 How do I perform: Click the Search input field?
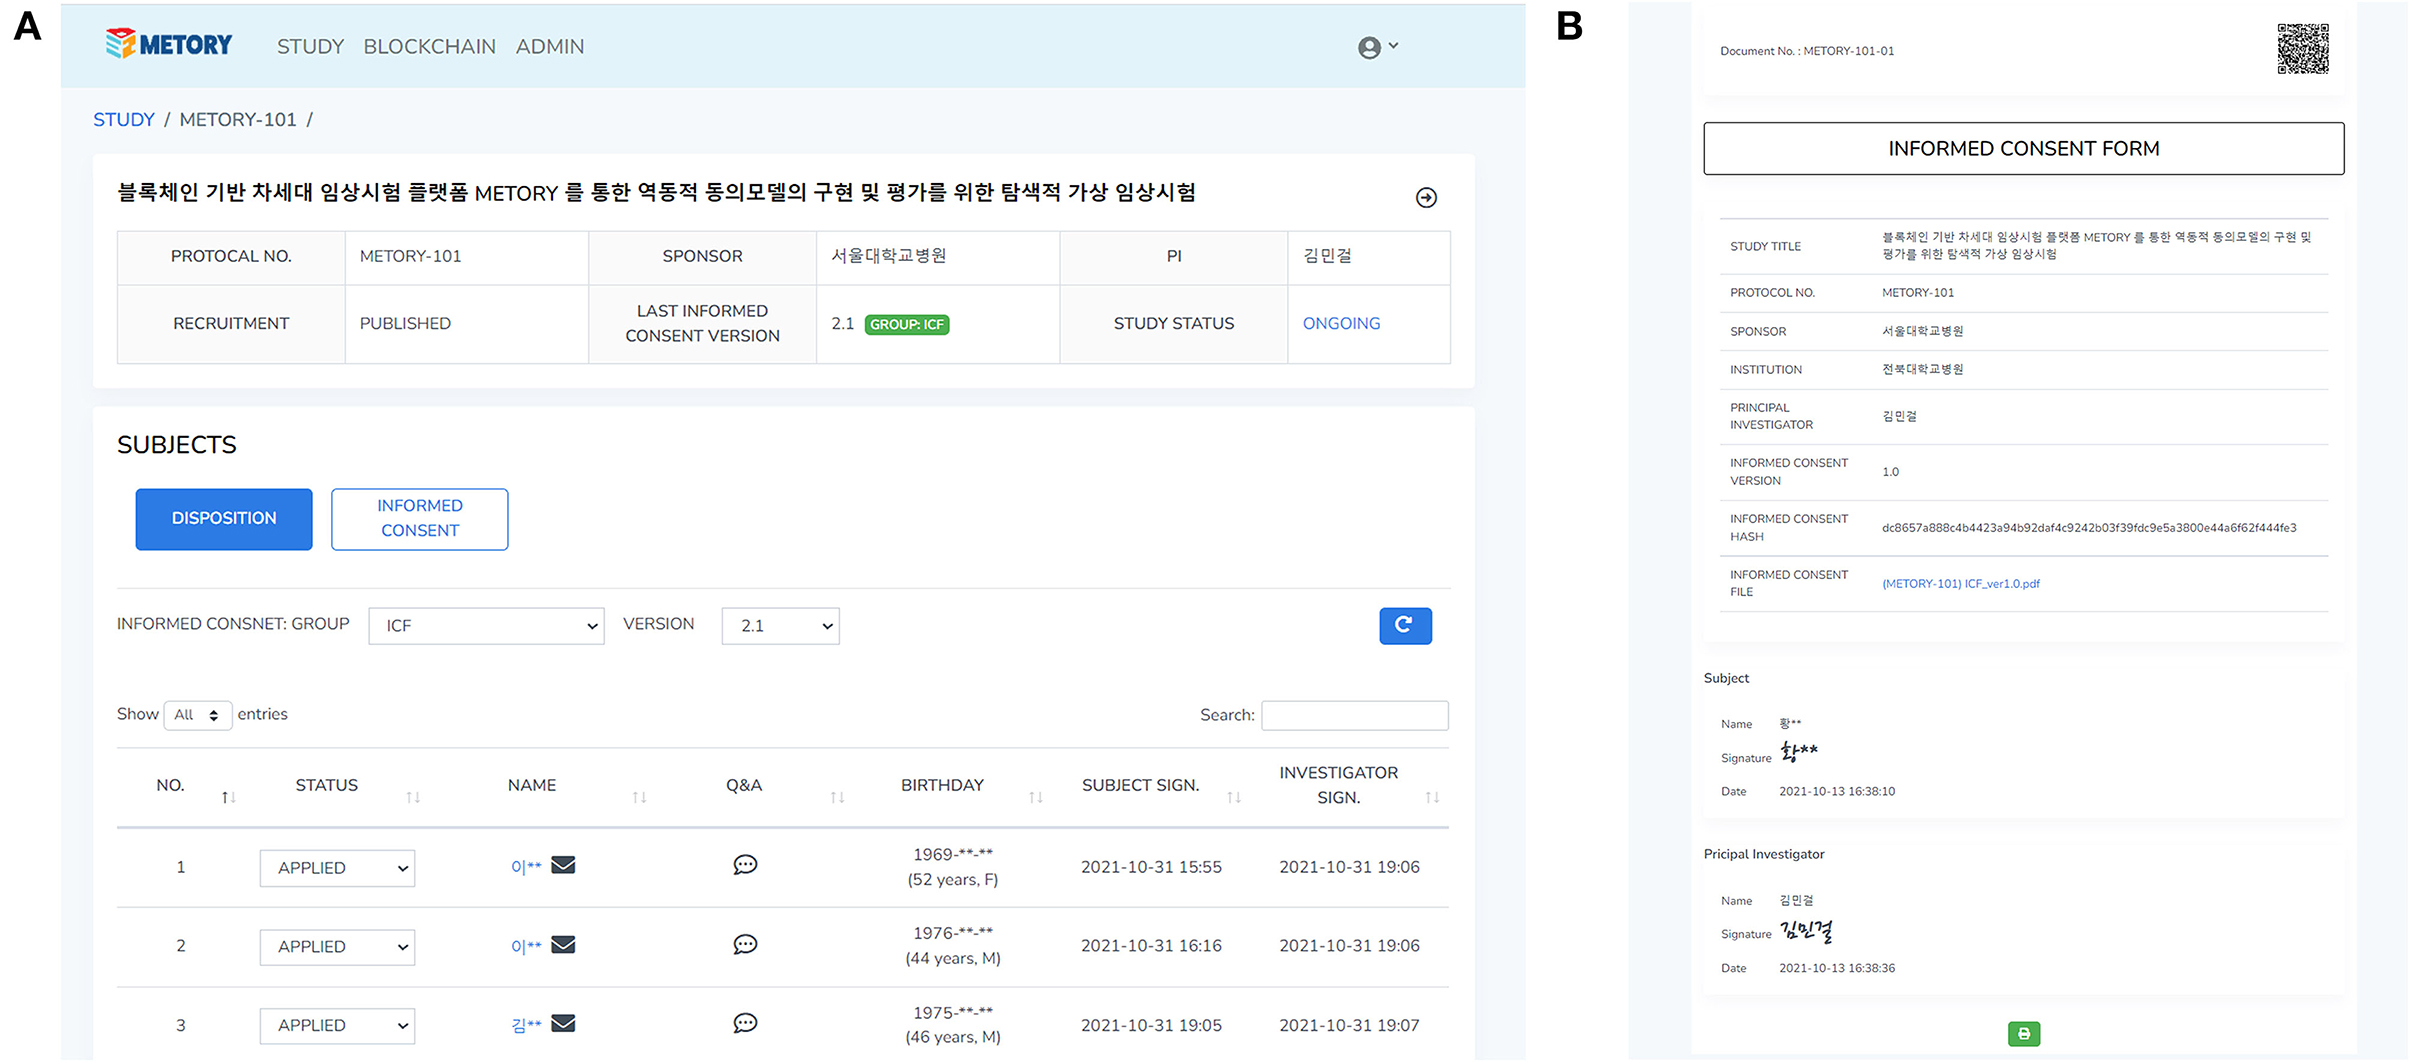pyautogui.click(x=1355, y=716)
